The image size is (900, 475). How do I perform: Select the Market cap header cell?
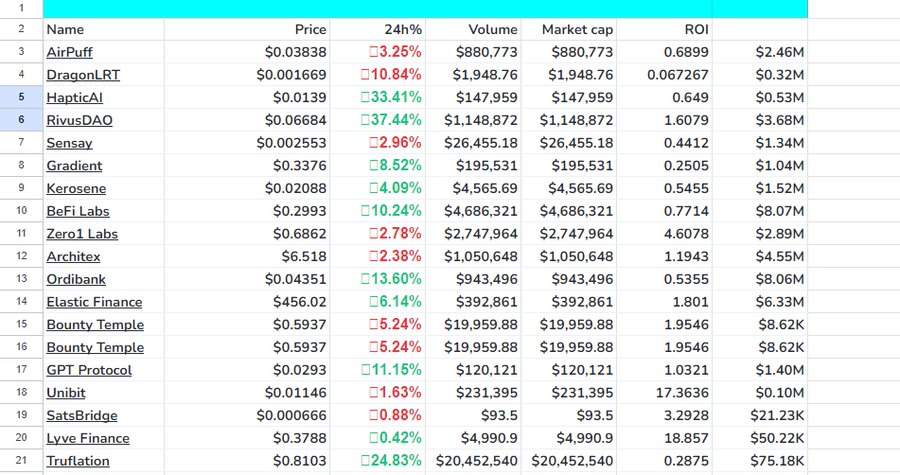pyautogui.click(x=569, y=29)
